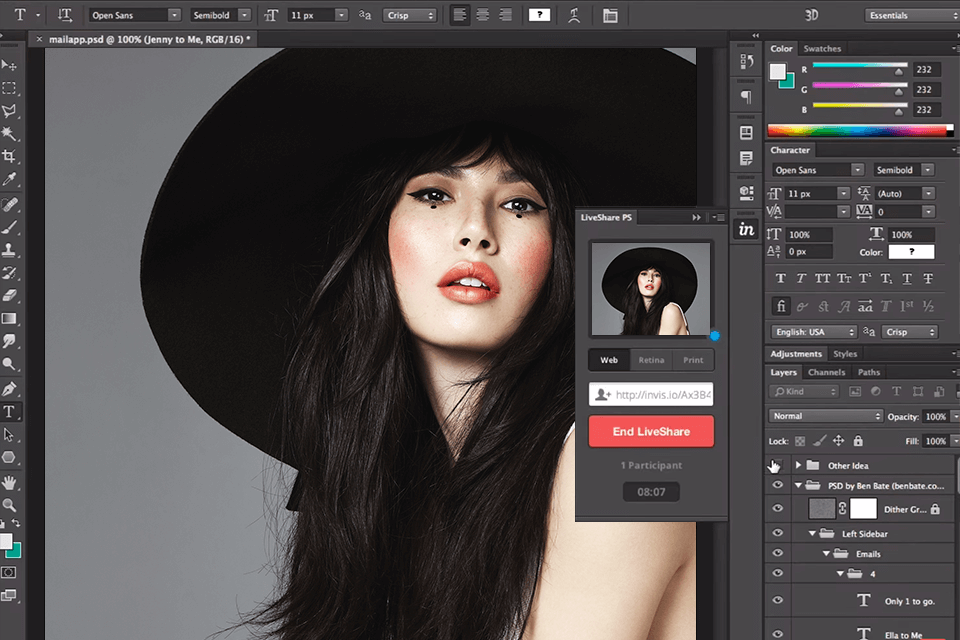The width and height of the screenshot is (960, 640).
Task: Expand the Other Idea layer group
Action: (x=798, y=465)
